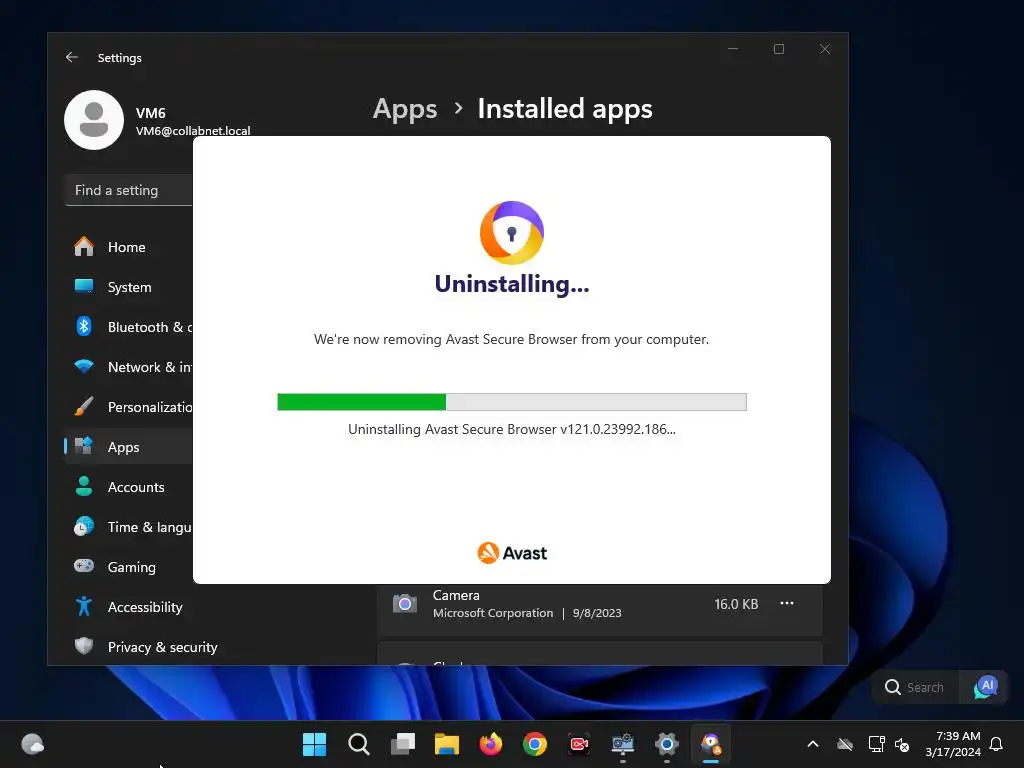Click the 16.0 KB size value
This screenshot has width=1024, height=768.
pyautogui.click(x=736, y=604)
